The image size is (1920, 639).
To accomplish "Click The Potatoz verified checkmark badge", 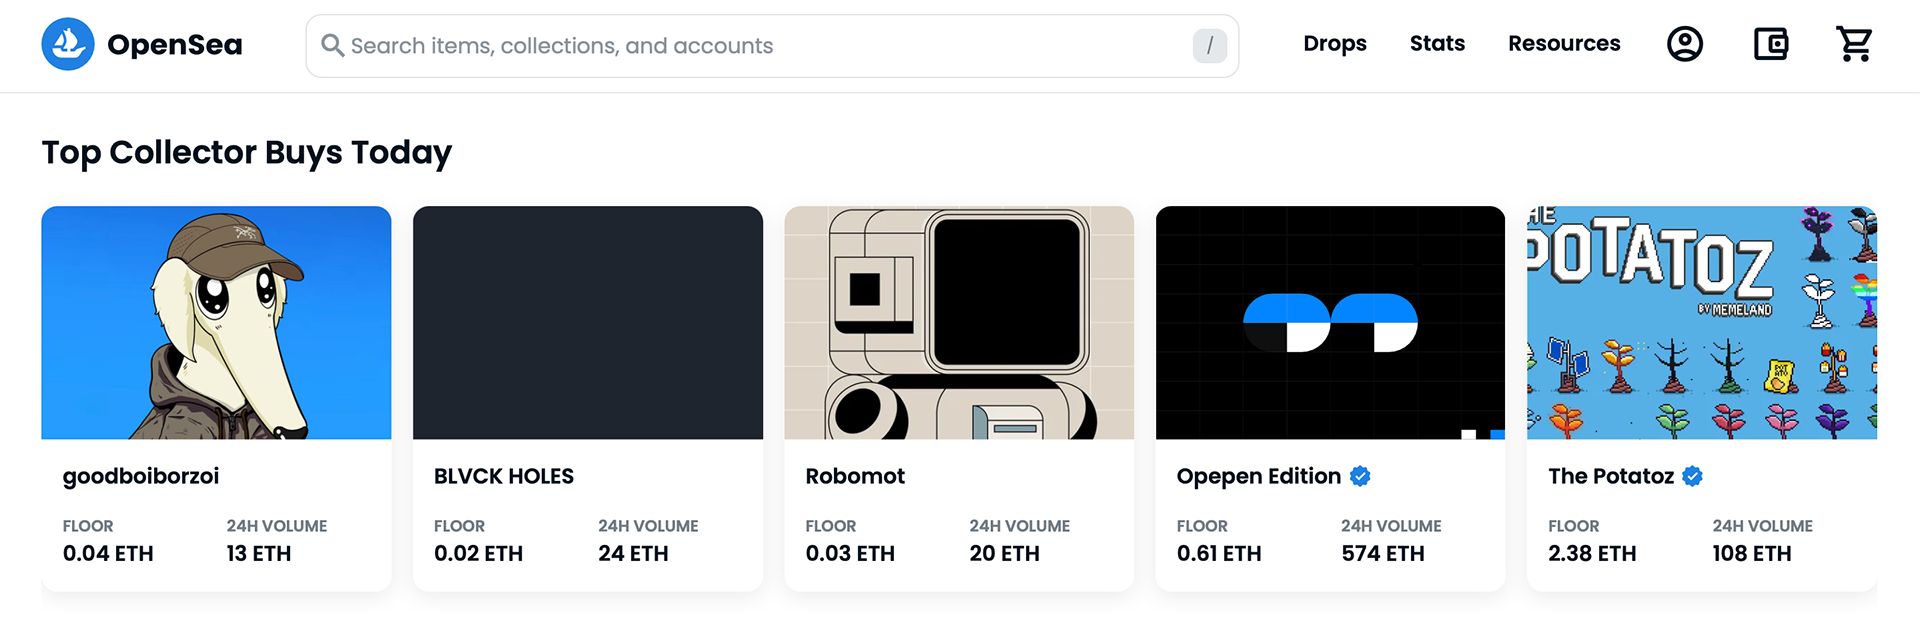I will pyautogui.click(x=1692, y=477).
